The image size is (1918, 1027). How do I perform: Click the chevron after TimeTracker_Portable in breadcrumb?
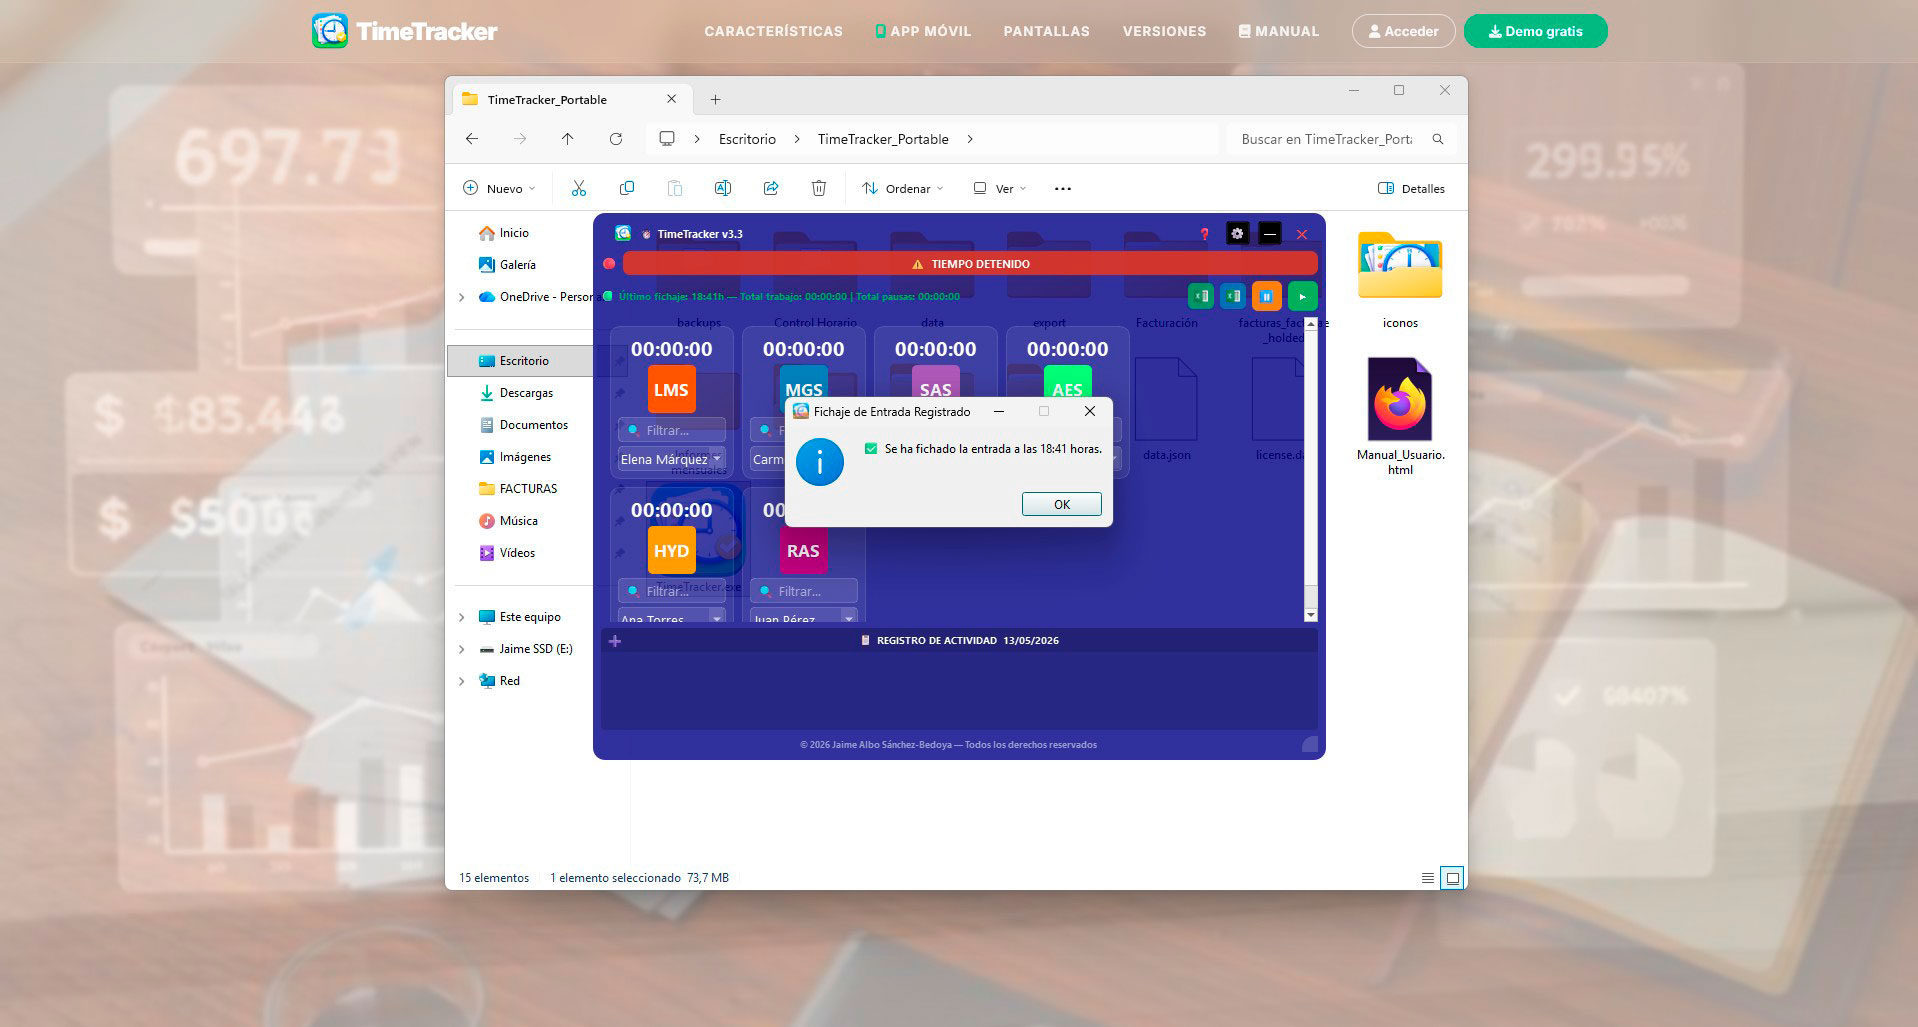point(970,139)
